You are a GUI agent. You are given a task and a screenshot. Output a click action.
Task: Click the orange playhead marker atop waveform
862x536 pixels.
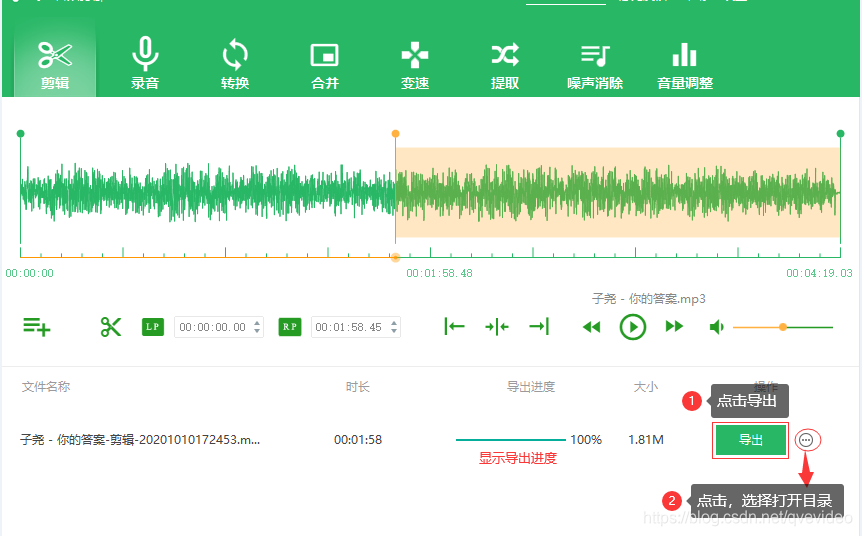point(395,134)
